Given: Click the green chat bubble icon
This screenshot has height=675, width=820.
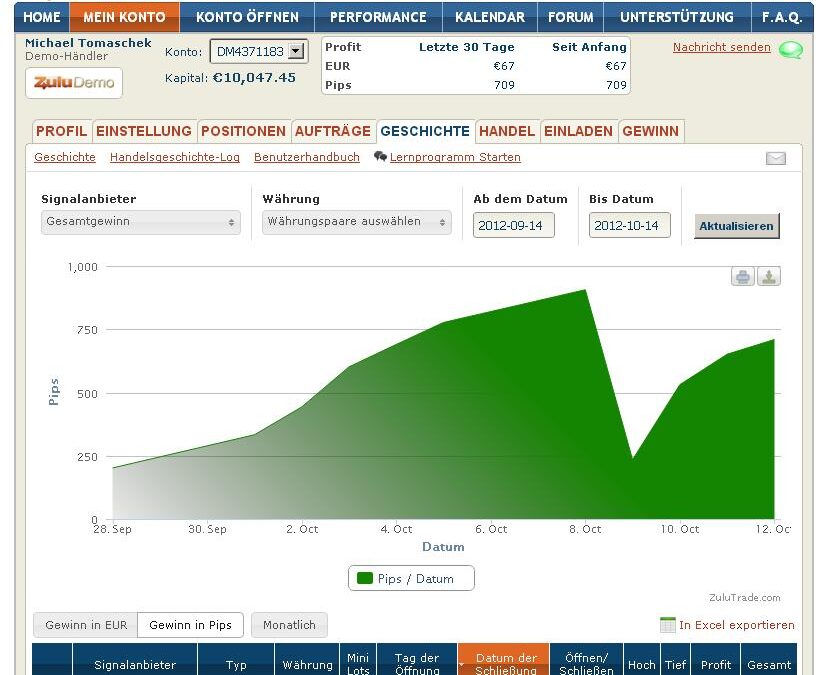Looking at the screenshot, I should (x=790, y=50).
